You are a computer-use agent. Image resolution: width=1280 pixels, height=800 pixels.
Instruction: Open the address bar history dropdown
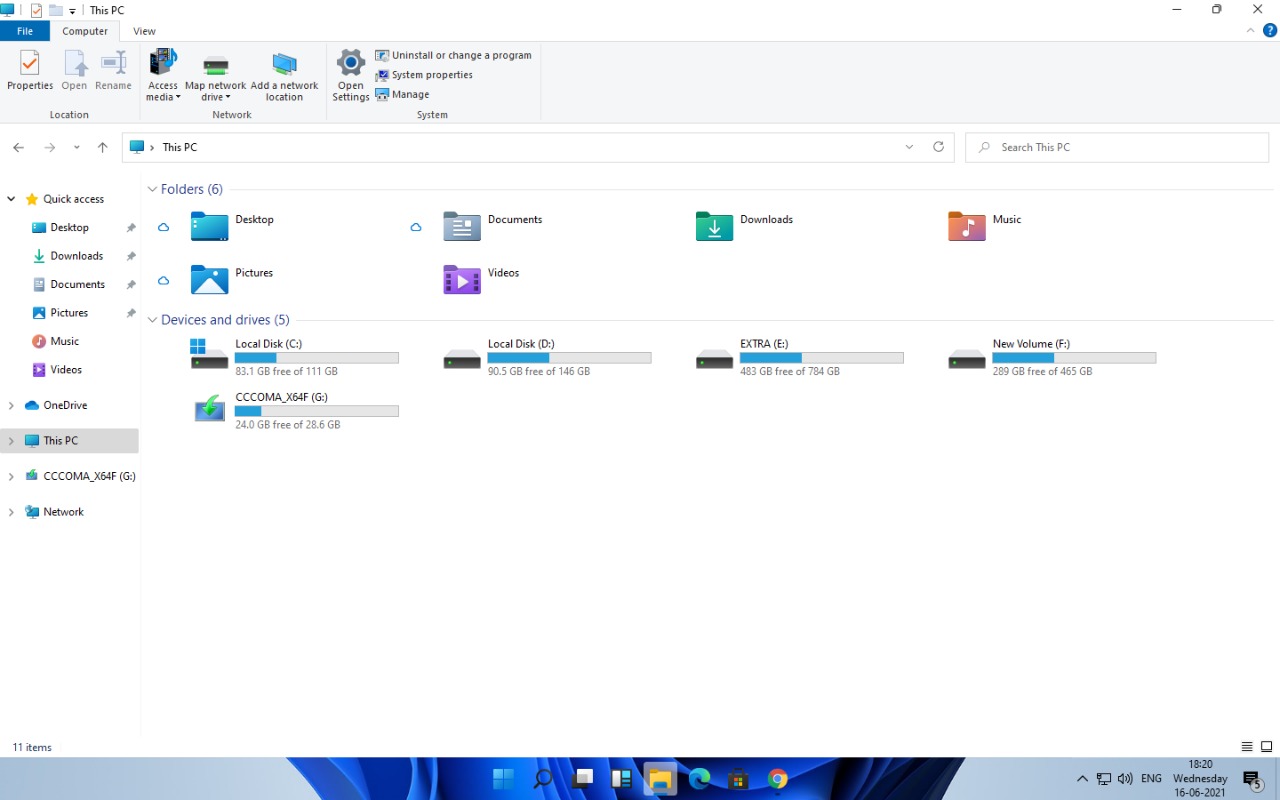909,147
